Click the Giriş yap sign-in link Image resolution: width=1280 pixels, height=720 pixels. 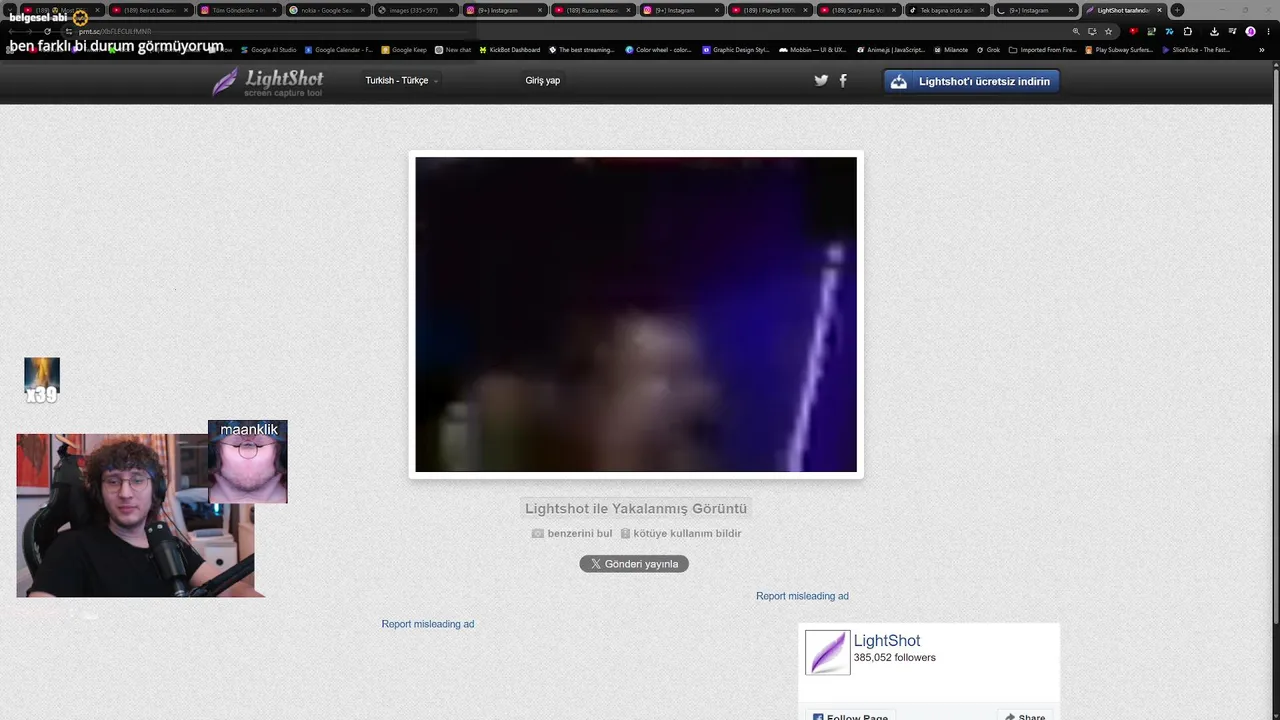tap(543, 81)
